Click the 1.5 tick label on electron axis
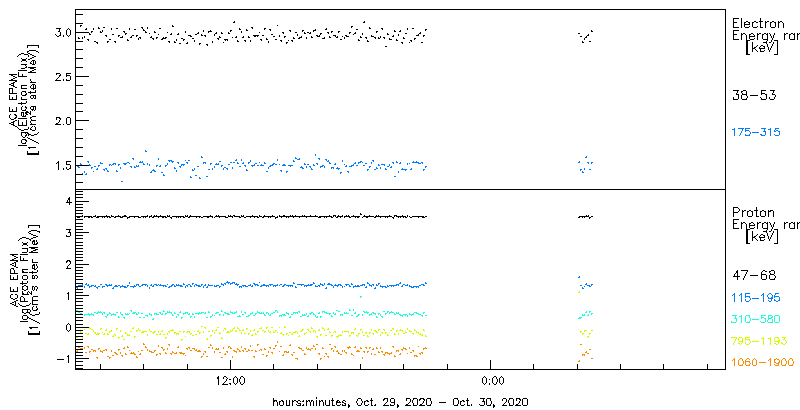This screenshot has width=800, height=410. [62, 165]
